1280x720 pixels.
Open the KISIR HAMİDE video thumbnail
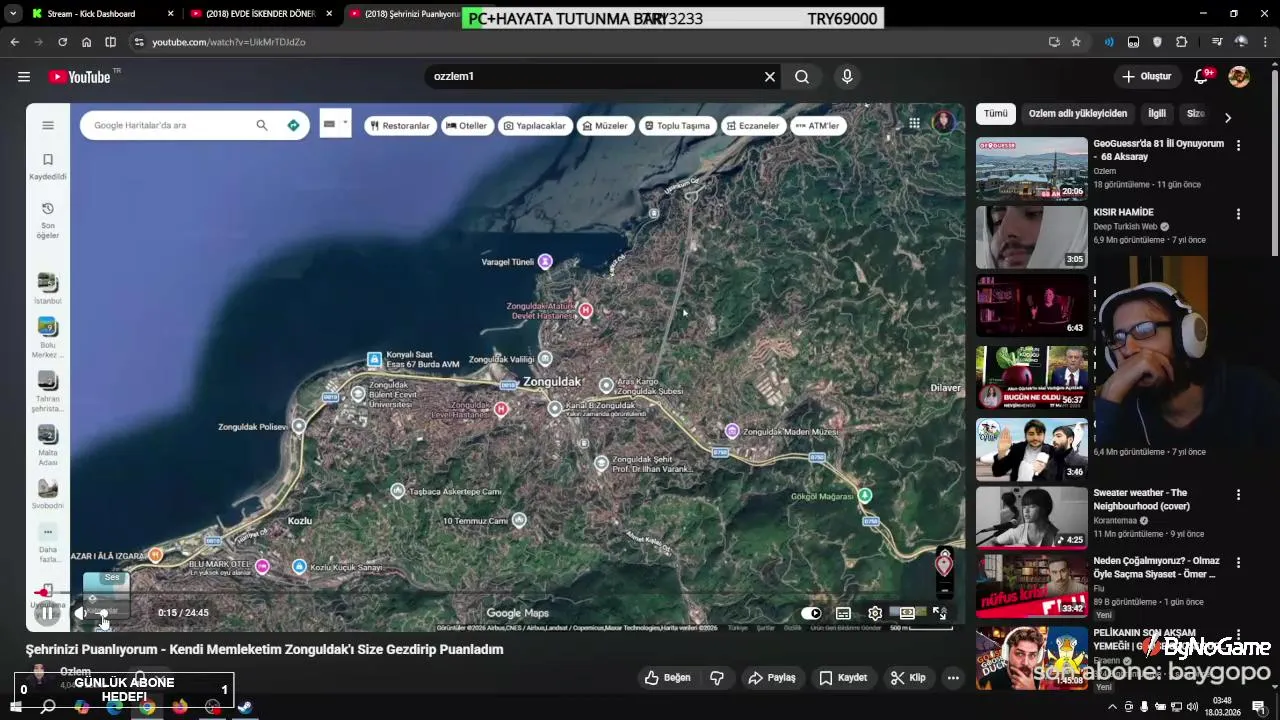tap(1031, 237)
